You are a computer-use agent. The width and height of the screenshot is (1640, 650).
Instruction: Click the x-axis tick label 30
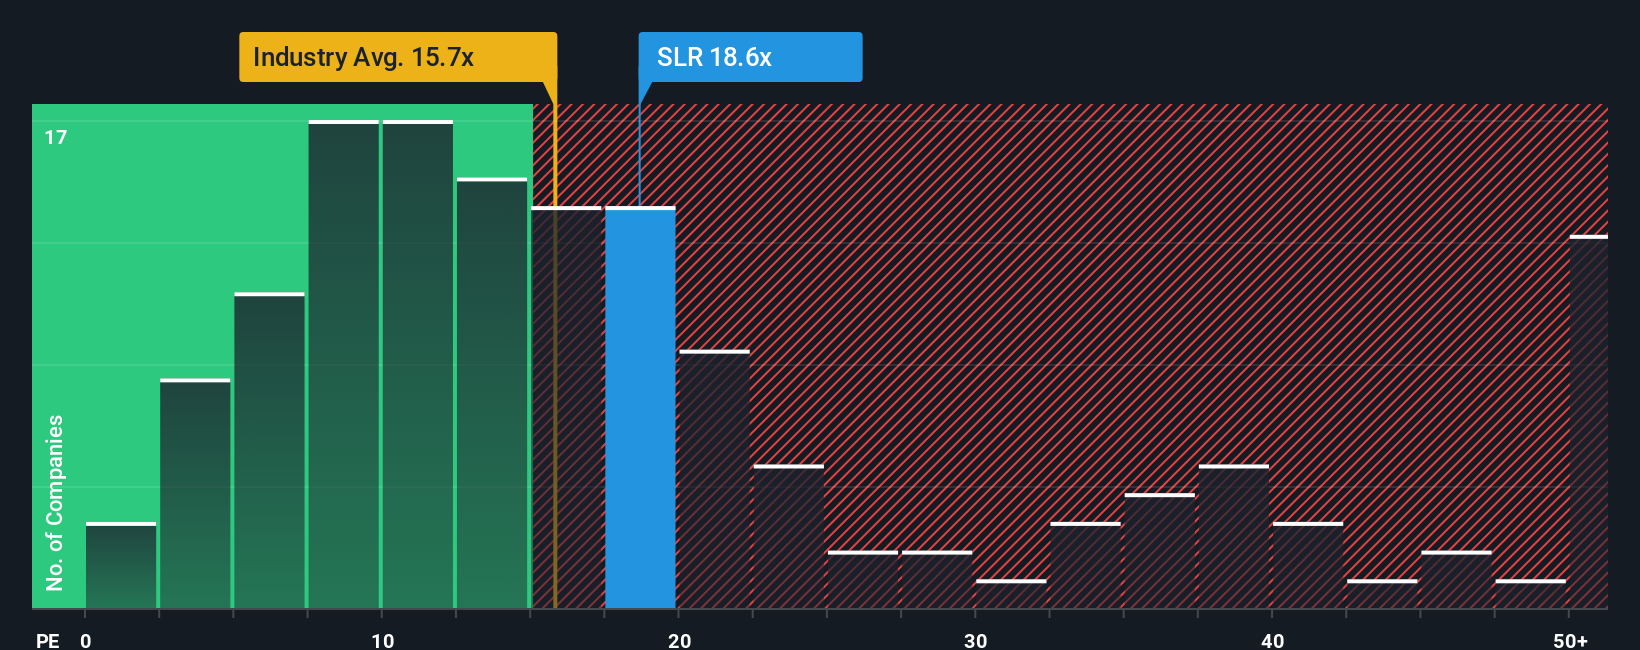(975, 640)
